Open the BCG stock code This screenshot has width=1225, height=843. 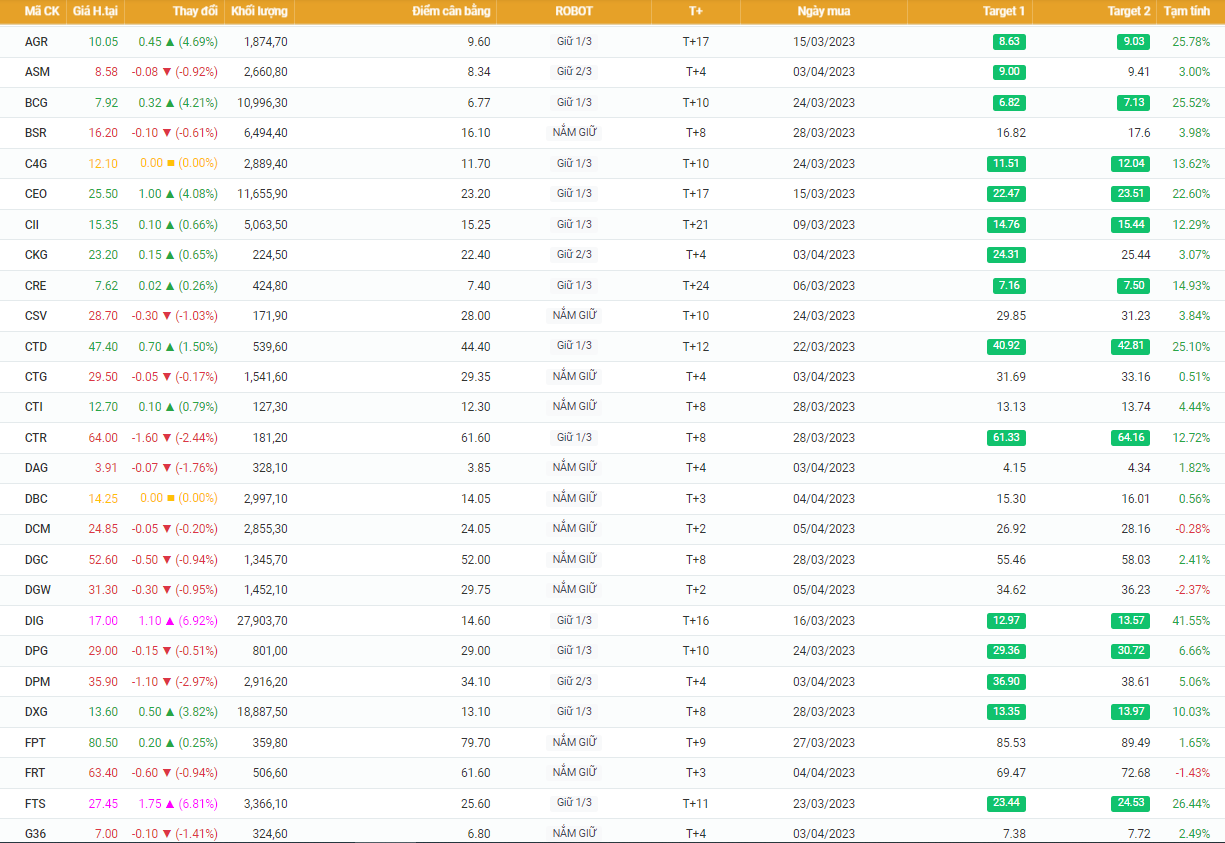coord(36,103)
